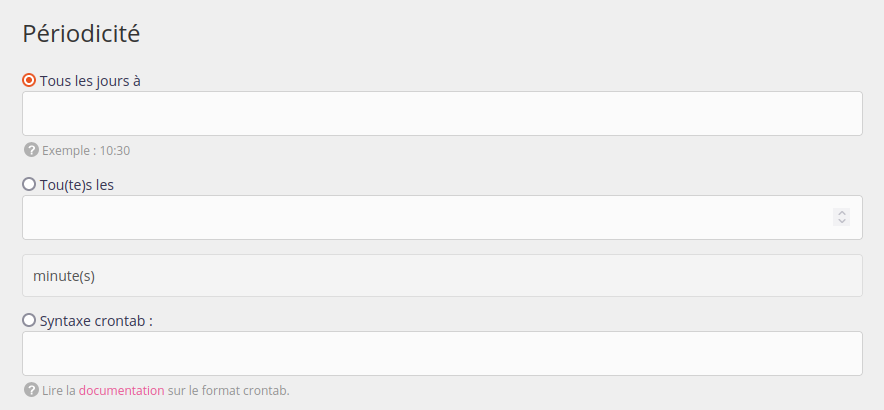The height and width of the screenshot is (410, 884).
Task: Click into the "Tou(te)s les" interval number field
Action: click(x=420, y=218)
